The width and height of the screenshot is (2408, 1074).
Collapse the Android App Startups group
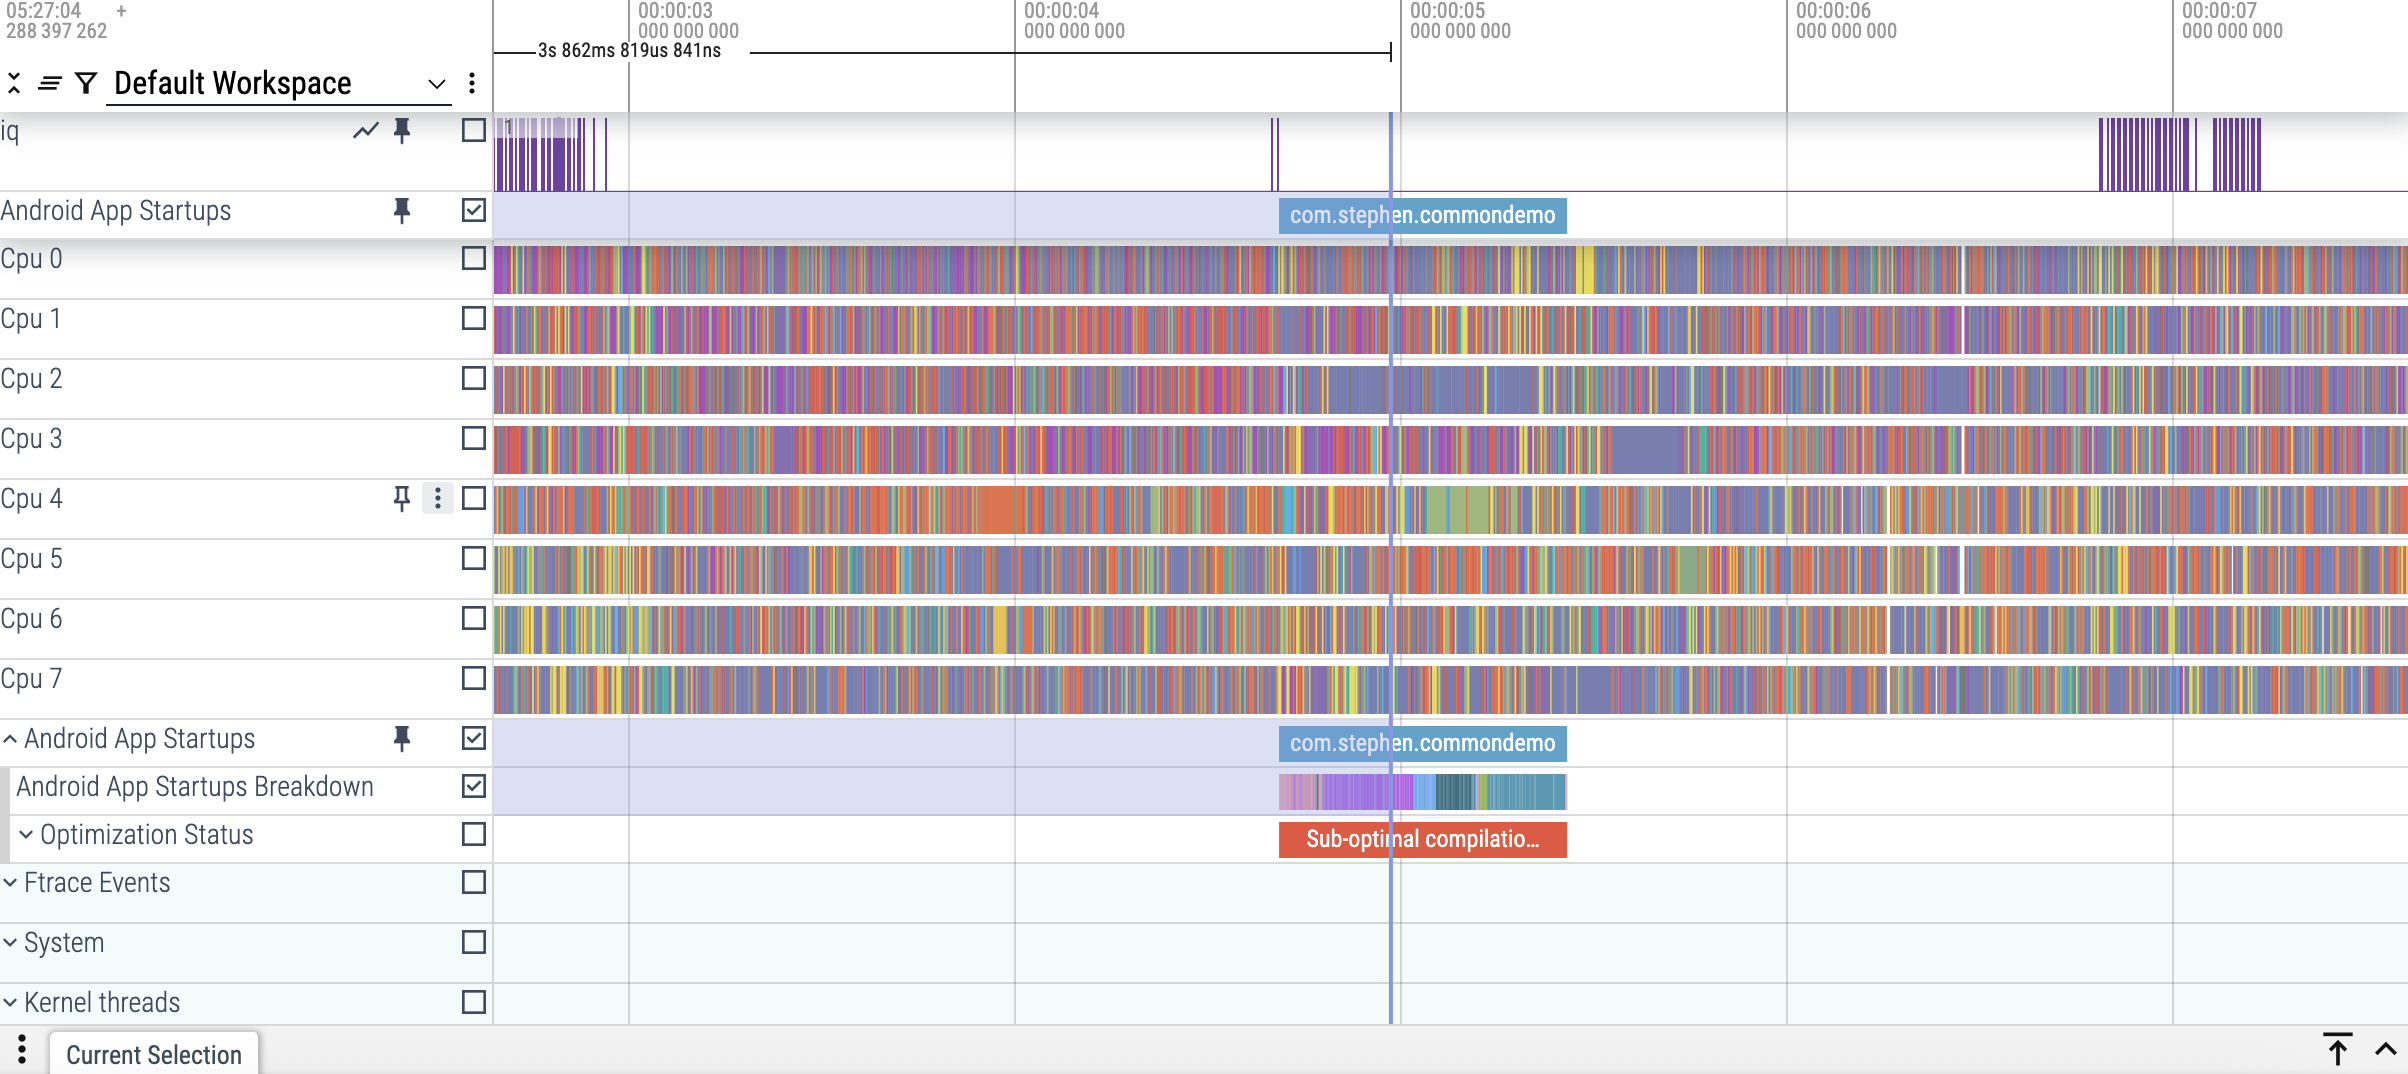[11, 739]
